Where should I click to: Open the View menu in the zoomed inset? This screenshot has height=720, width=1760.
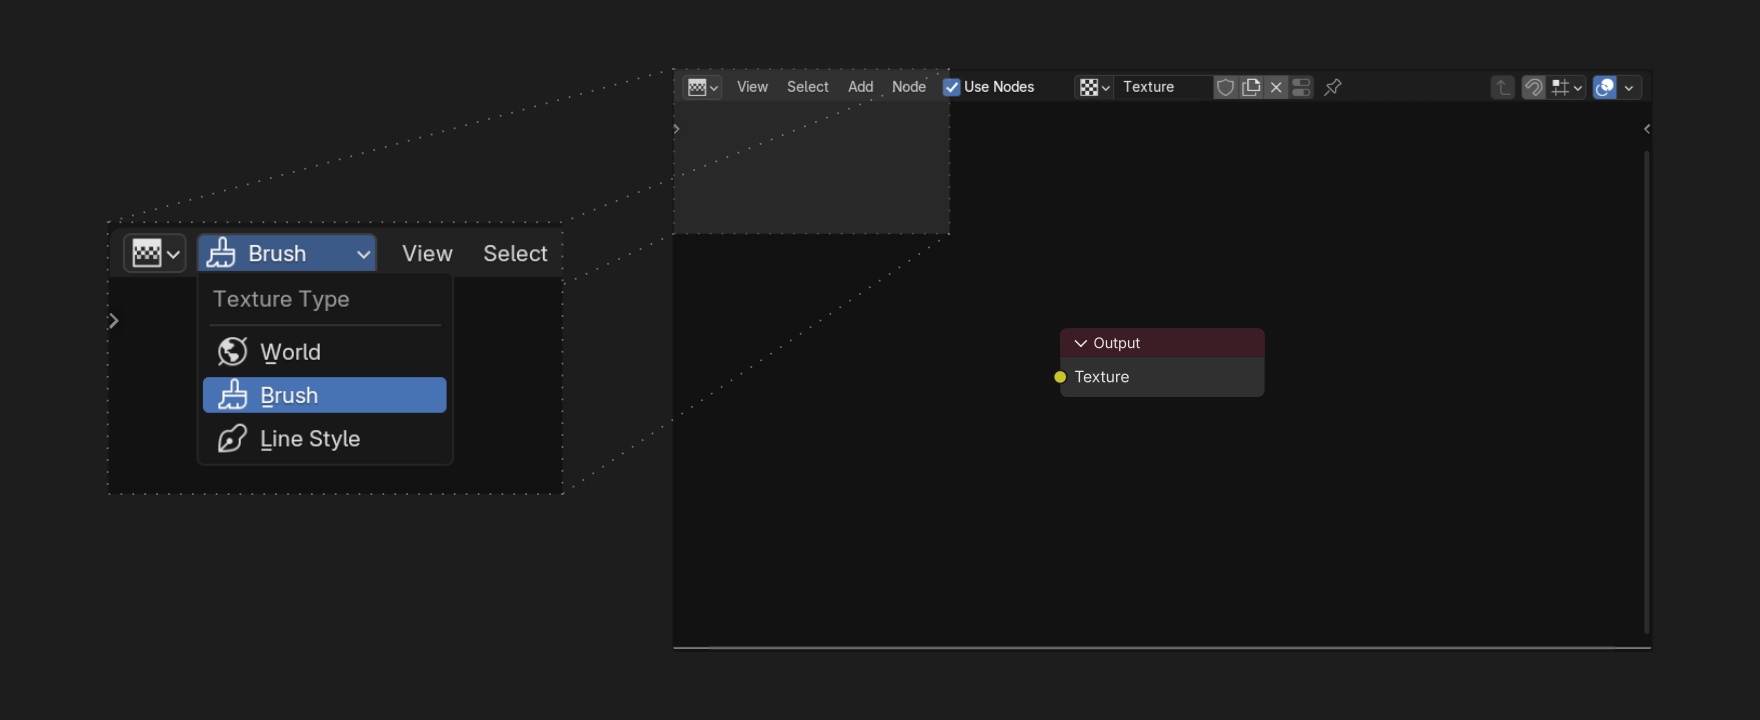(x=427, y=253)
